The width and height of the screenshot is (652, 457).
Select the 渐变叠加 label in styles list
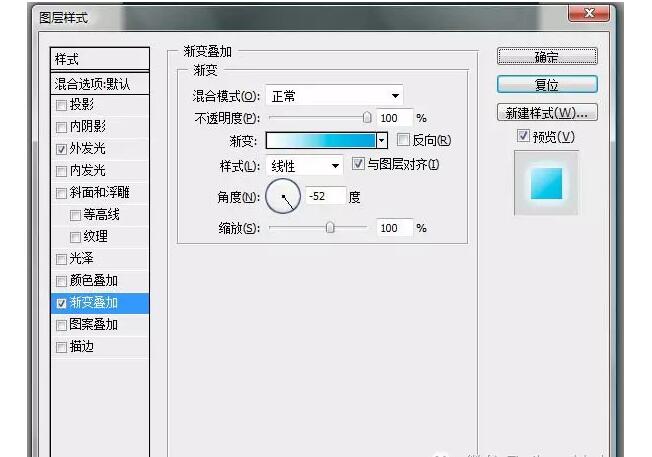pos(94,303)
